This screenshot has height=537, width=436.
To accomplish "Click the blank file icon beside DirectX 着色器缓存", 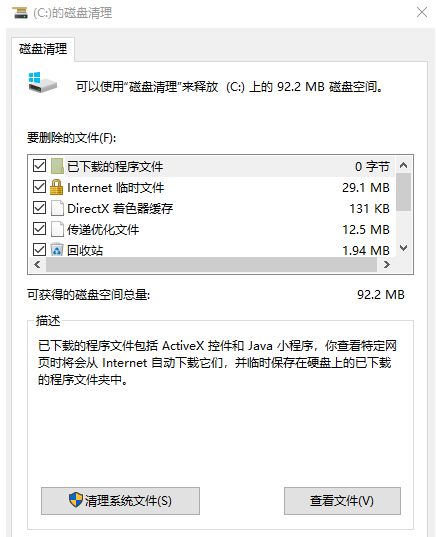I will pos(57,208).
